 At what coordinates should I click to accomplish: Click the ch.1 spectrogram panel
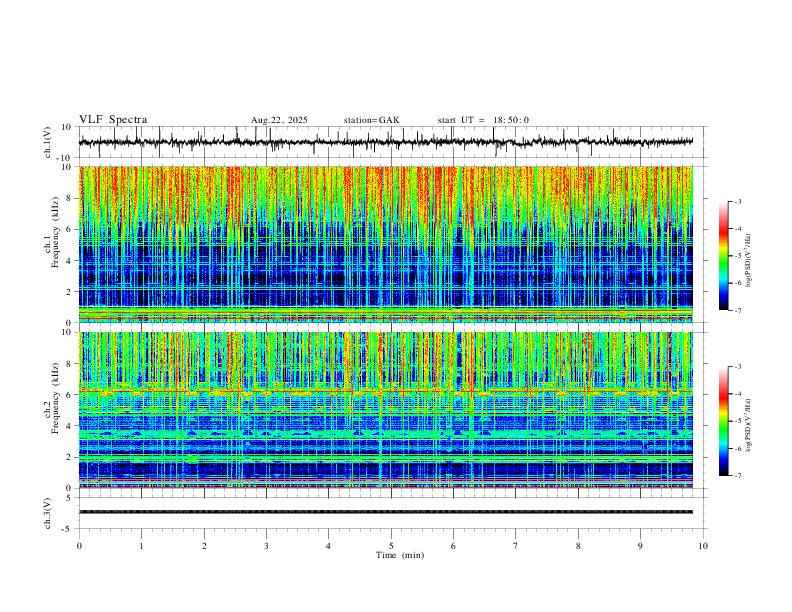pyautogui.click(x=386, y=244)
